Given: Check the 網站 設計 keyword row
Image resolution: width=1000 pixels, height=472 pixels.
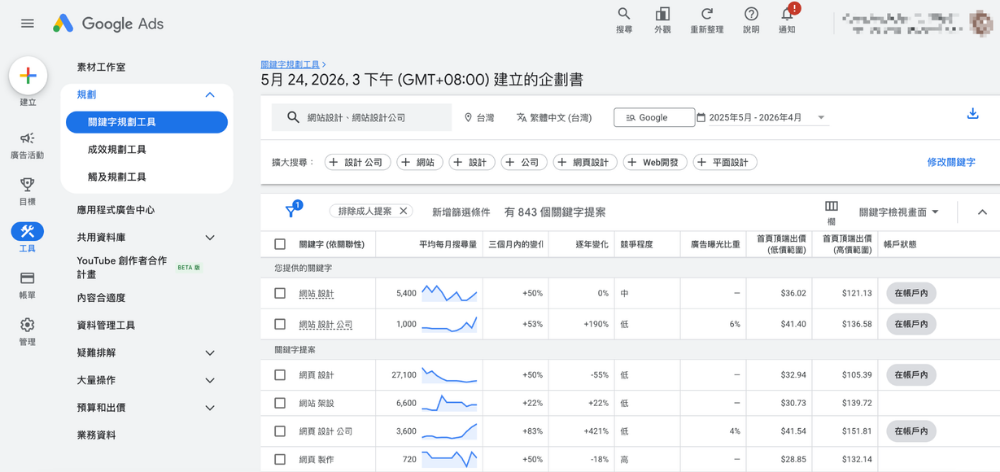Looking at the screenshot, I should 280,293.
